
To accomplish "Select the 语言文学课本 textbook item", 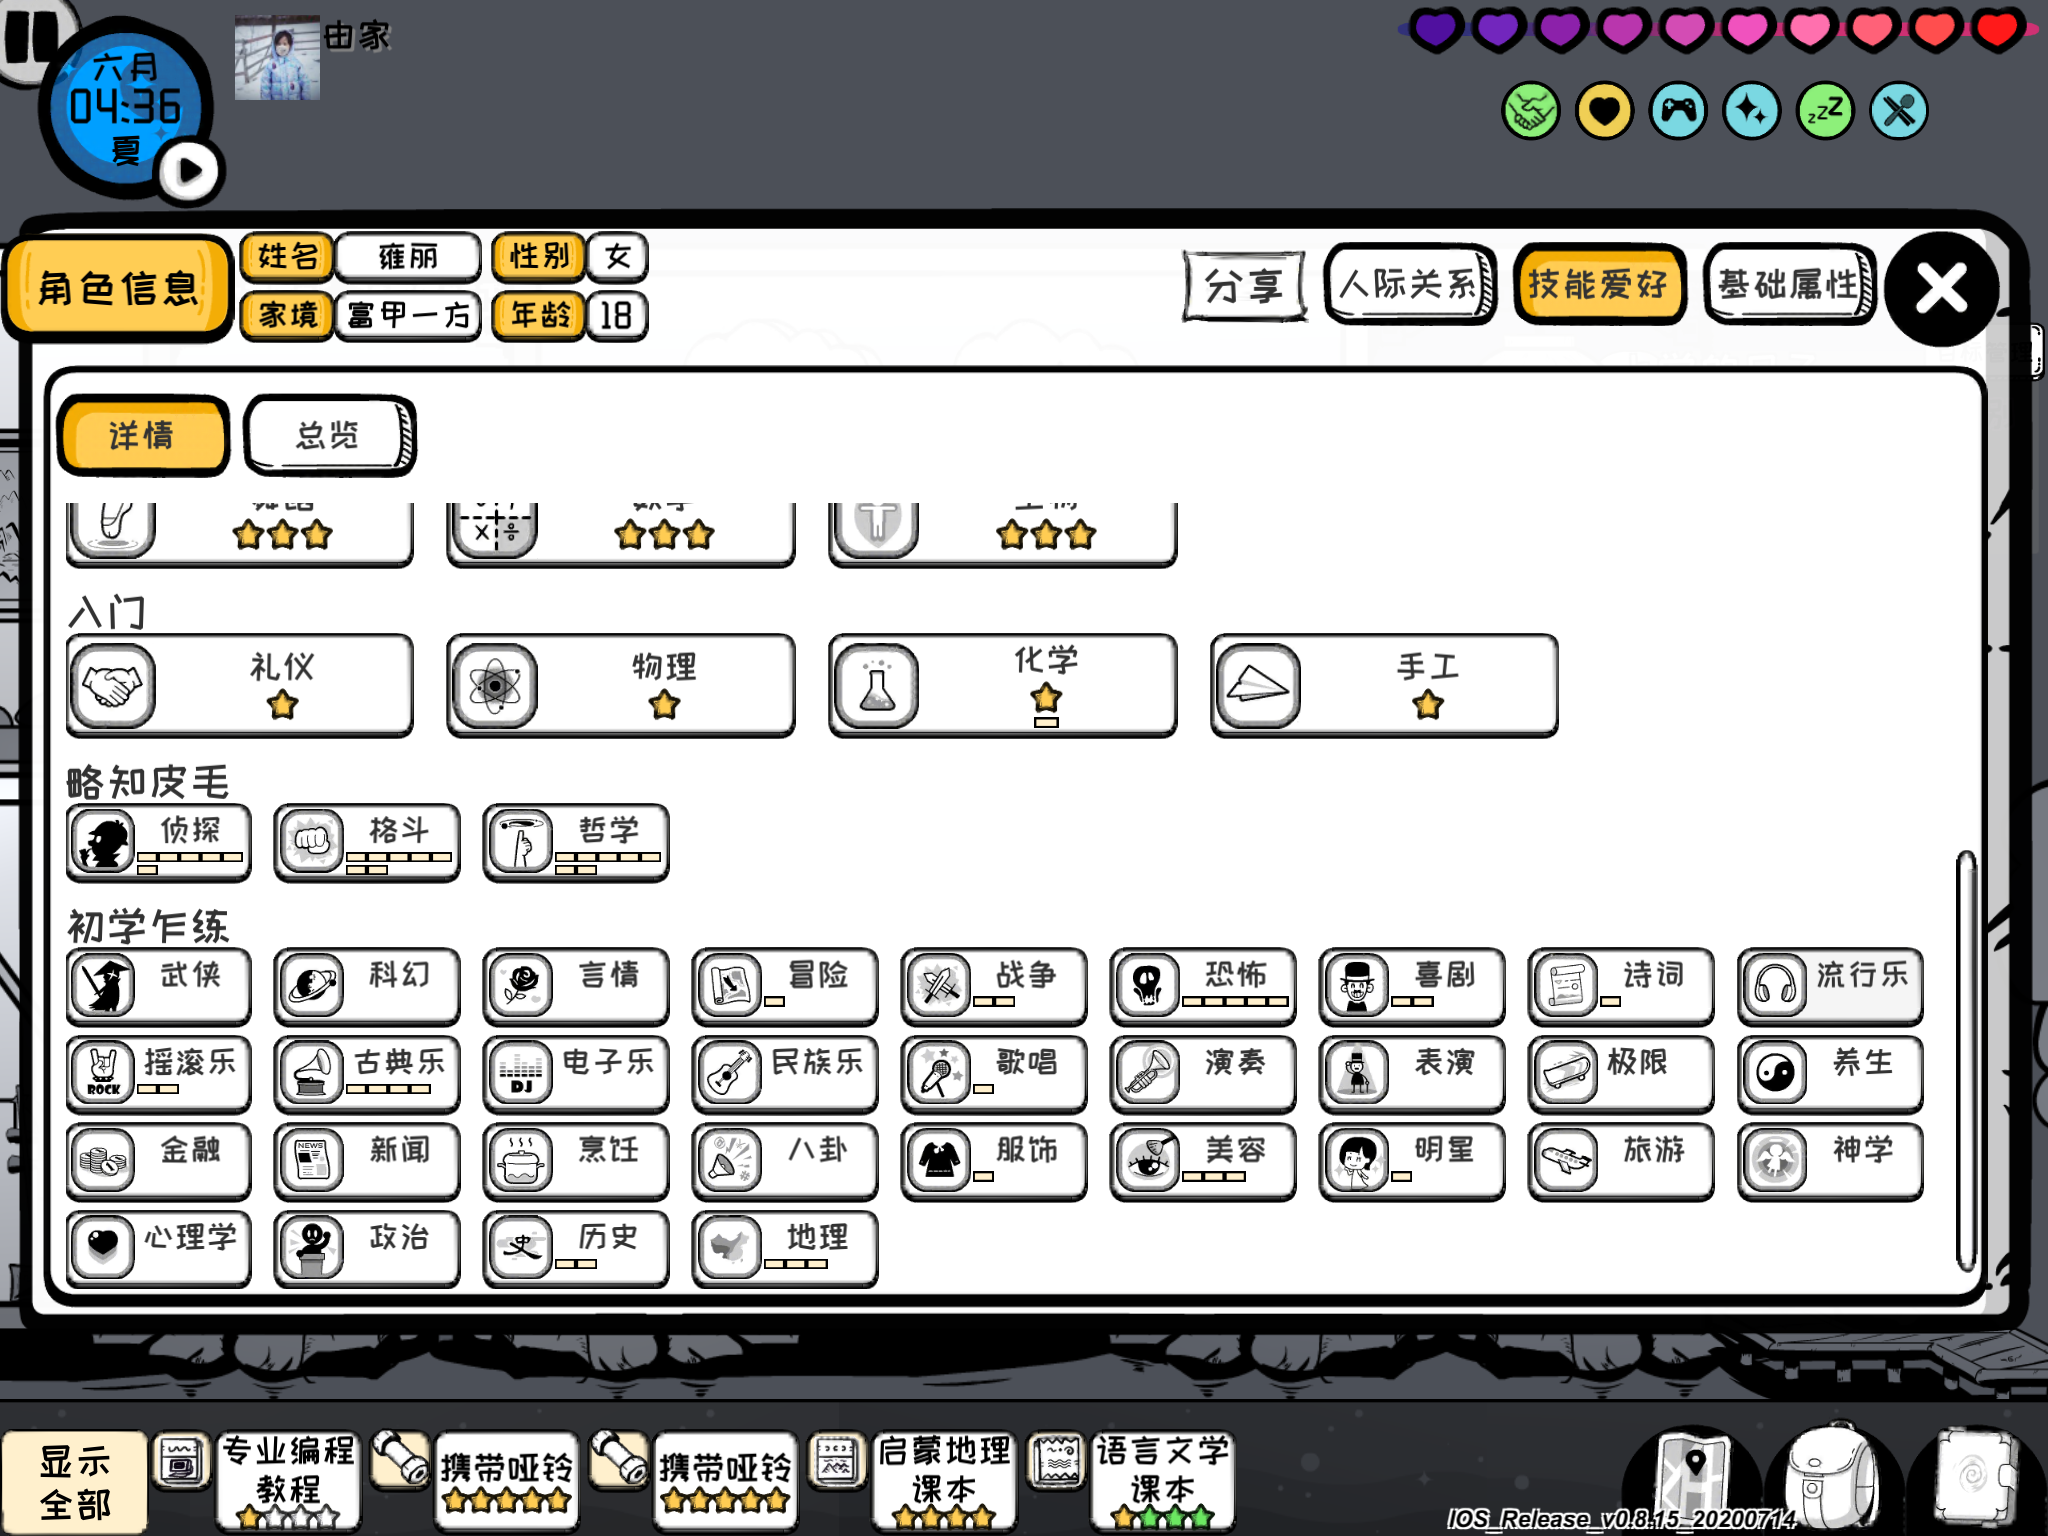I will tap(1162, 1483).
